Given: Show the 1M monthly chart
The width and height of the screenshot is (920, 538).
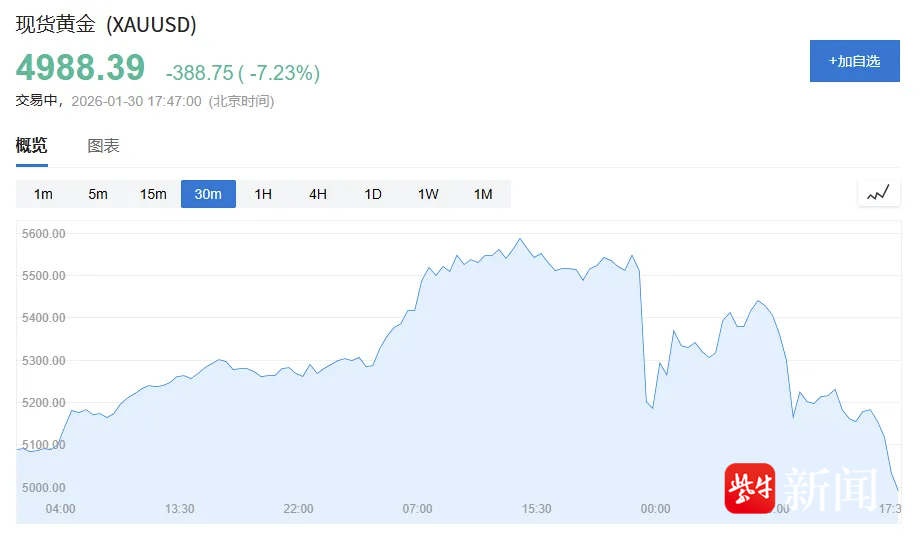Looking at the screenshot, I should click(483, 194).
